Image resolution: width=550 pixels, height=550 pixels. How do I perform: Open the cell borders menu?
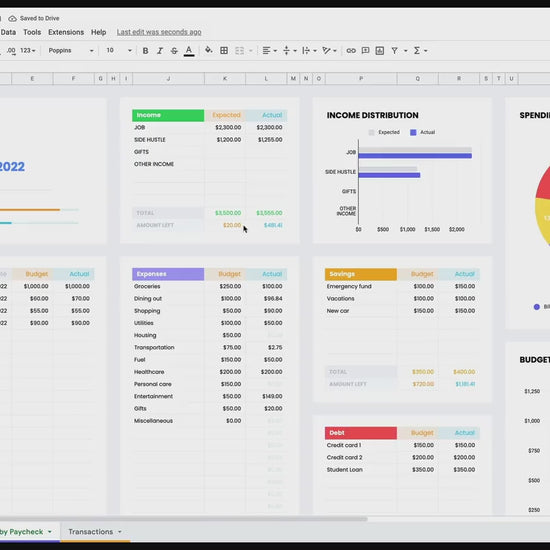(x=224, y=51)
